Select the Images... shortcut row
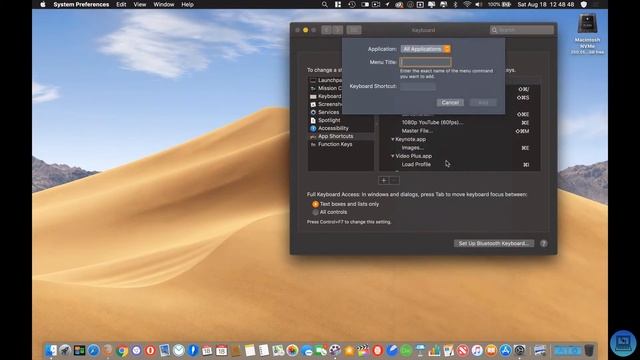 pyautogui.click(x=460, y=148)
